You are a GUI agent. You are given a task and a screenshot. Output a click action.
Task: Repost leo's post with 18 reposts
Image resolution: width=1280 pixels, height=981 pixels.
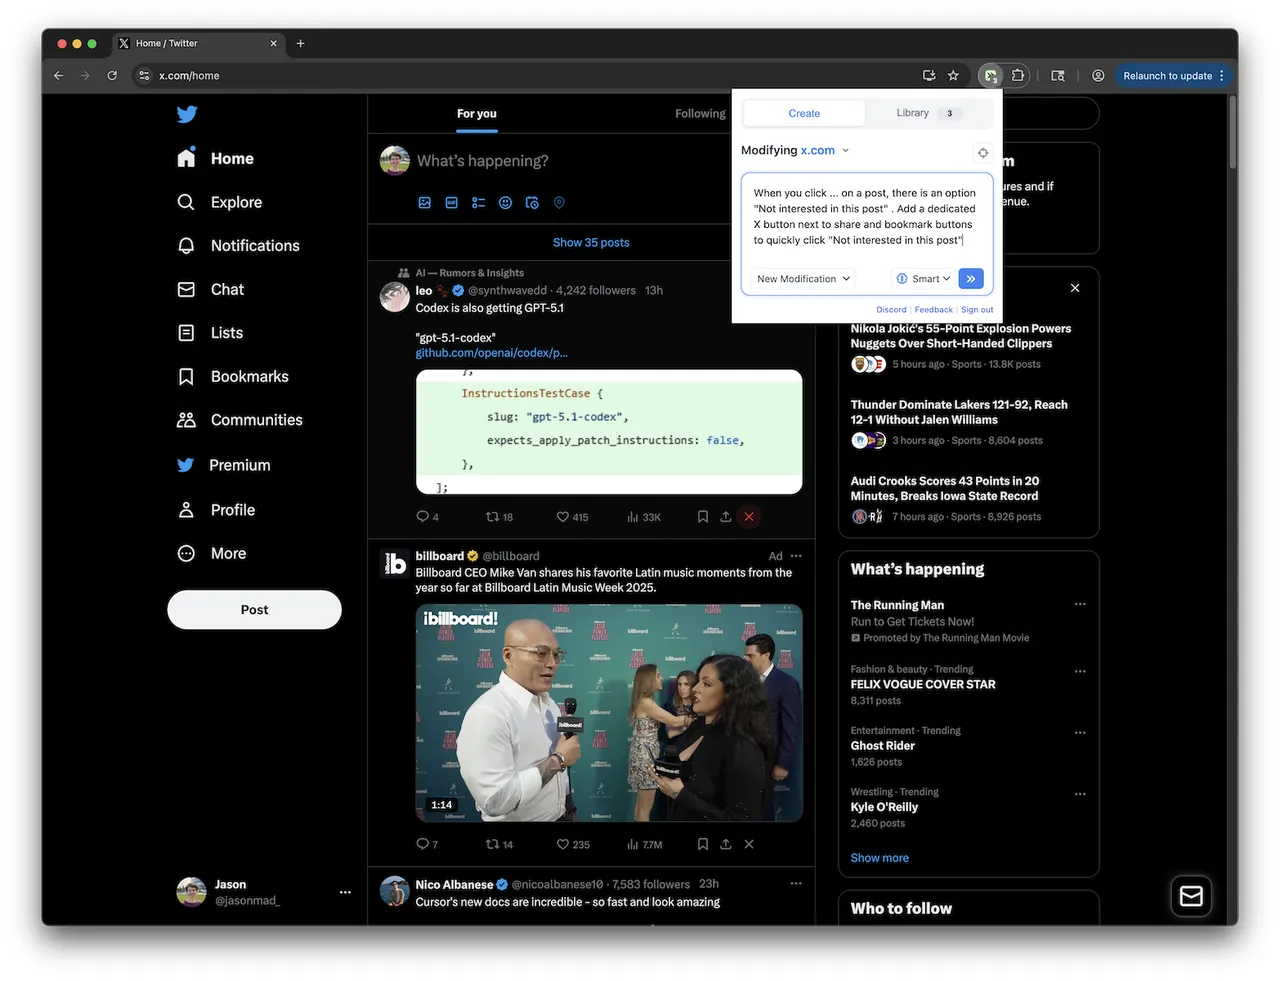499,517
